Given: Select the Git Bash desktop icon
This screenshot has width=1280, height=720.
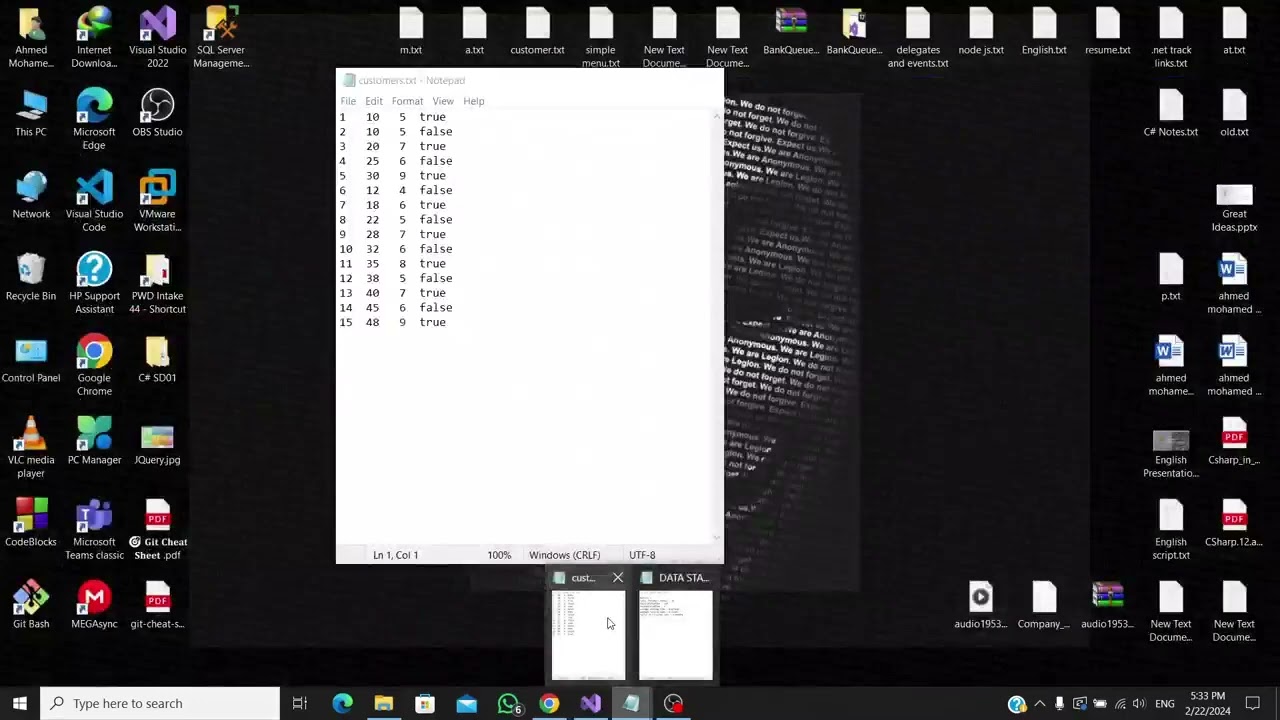Looking at the screenshot, I should click(31, 605).
